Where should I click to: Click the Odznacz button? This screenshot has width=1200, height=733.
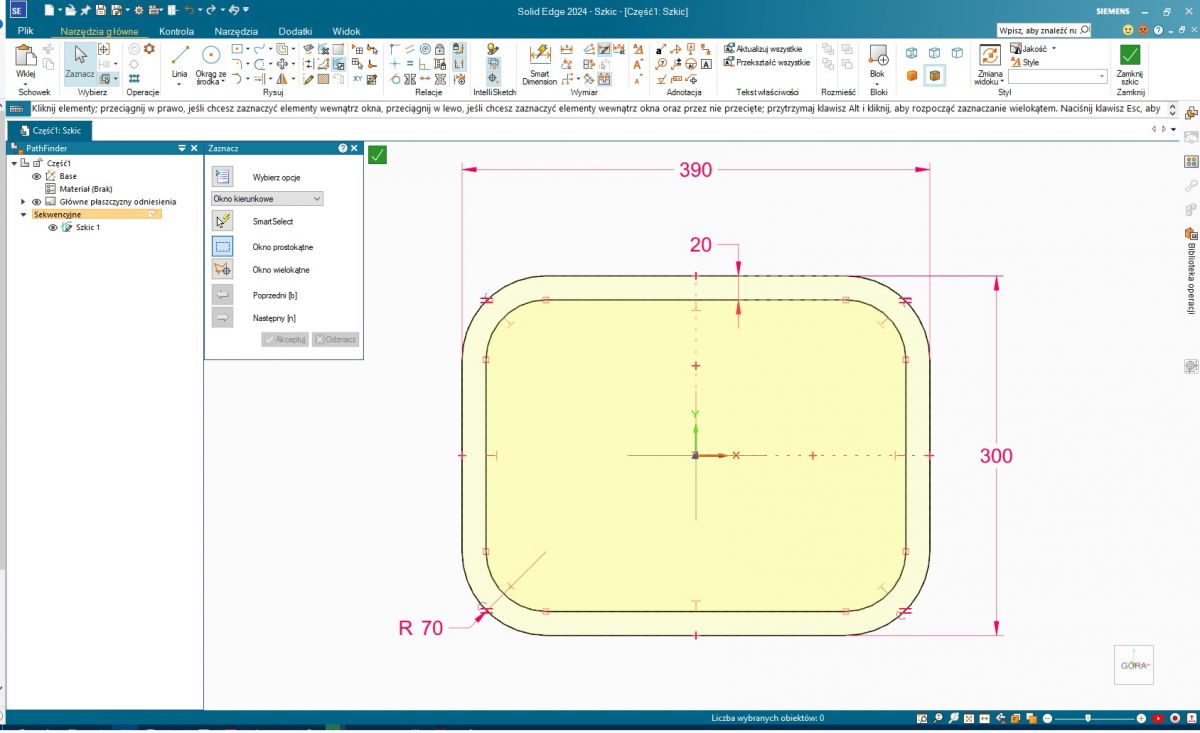point(335,340)
